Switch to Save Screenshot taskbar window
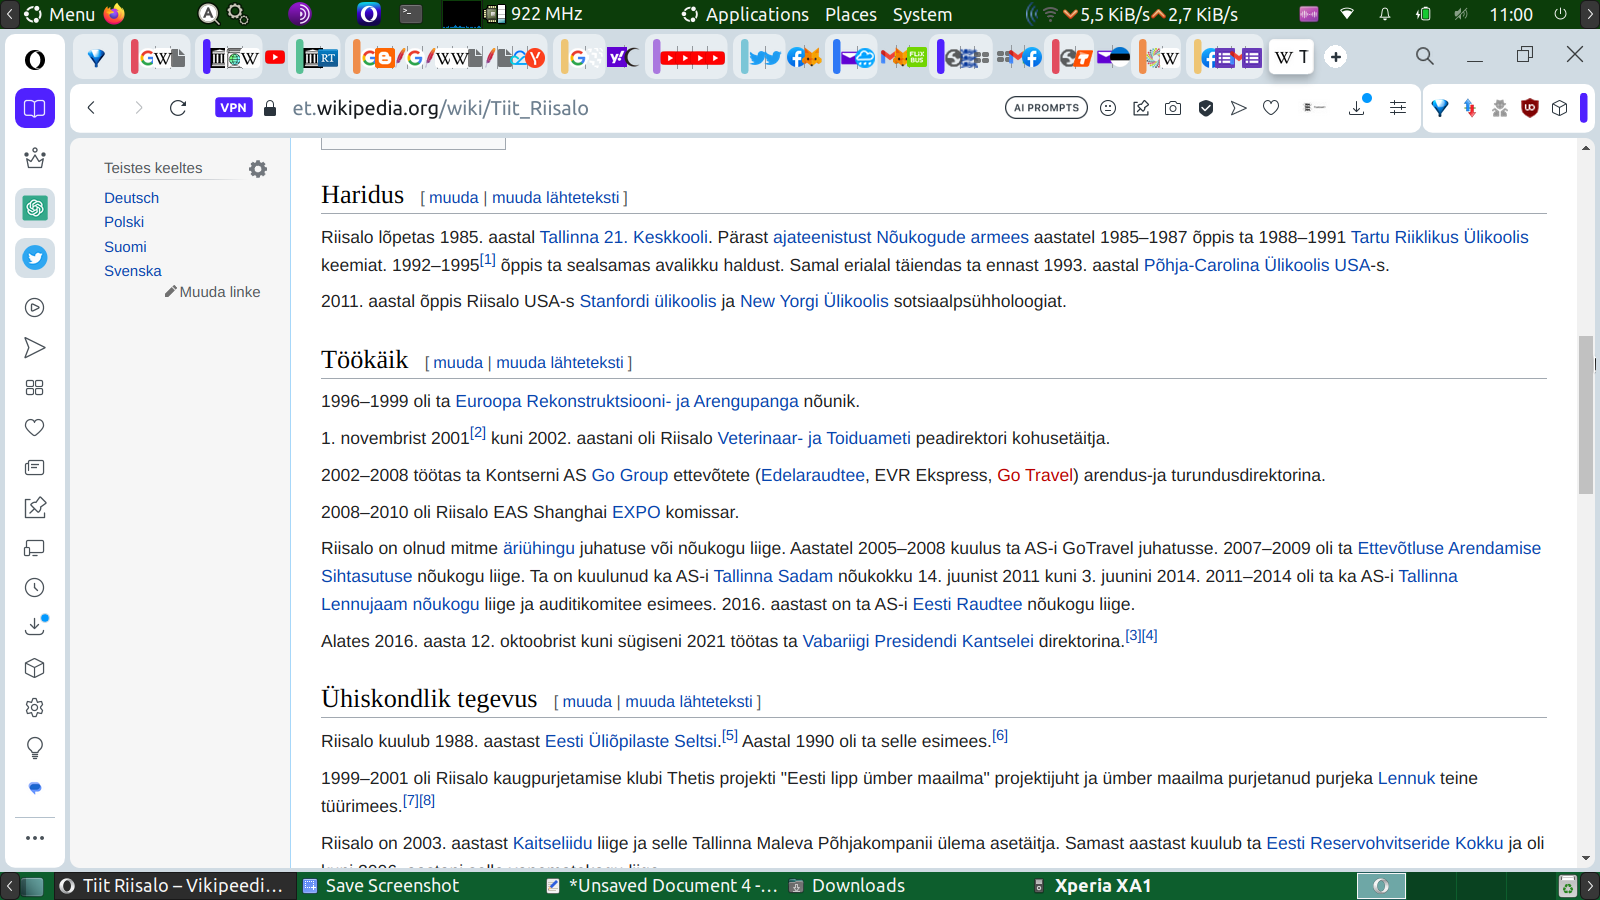Screen dimensions: 1600x900 click(x=381, y=886)
